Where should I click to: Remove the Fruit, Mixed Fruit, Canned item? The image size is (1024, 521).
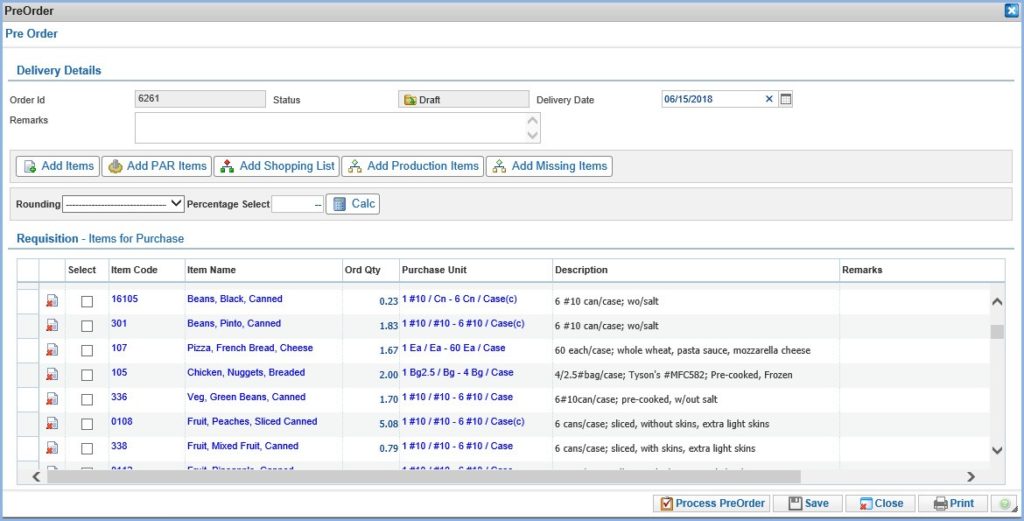click(x=52, y=448)
